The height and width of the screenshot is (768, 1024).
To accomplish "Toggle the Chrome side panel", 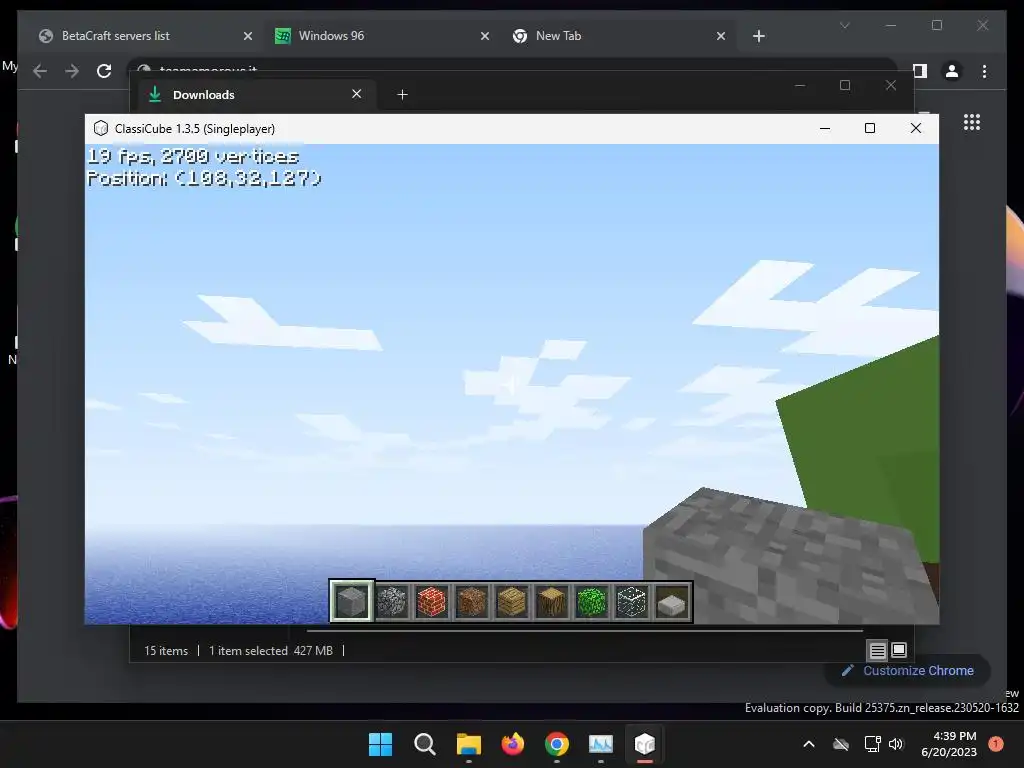I will [920, 71].
